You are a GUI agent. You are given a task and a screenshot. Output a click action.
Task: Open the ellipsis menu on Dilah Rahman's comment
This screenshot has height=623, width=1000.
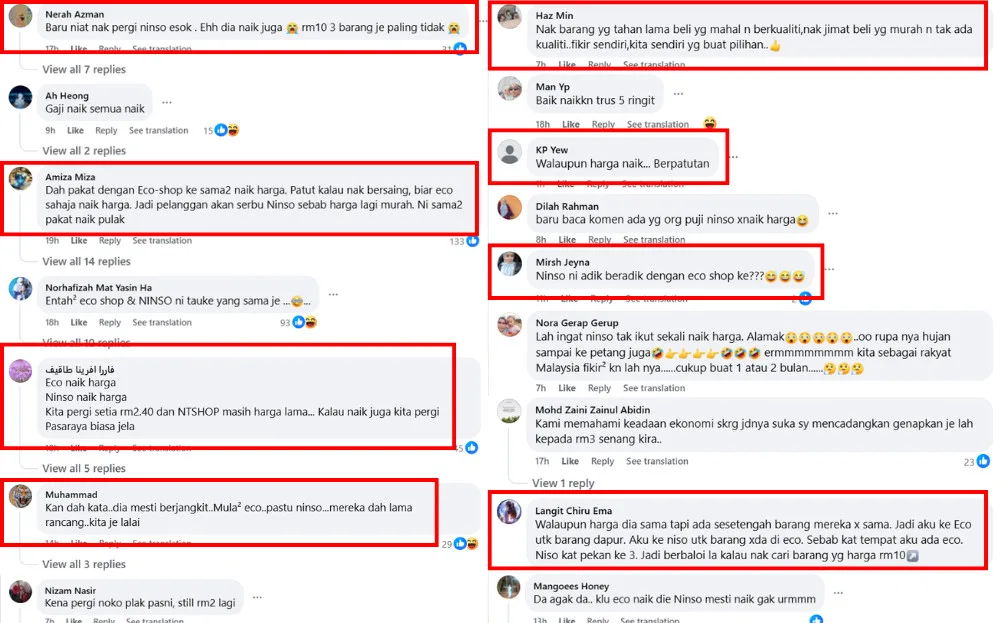(832, 213)
